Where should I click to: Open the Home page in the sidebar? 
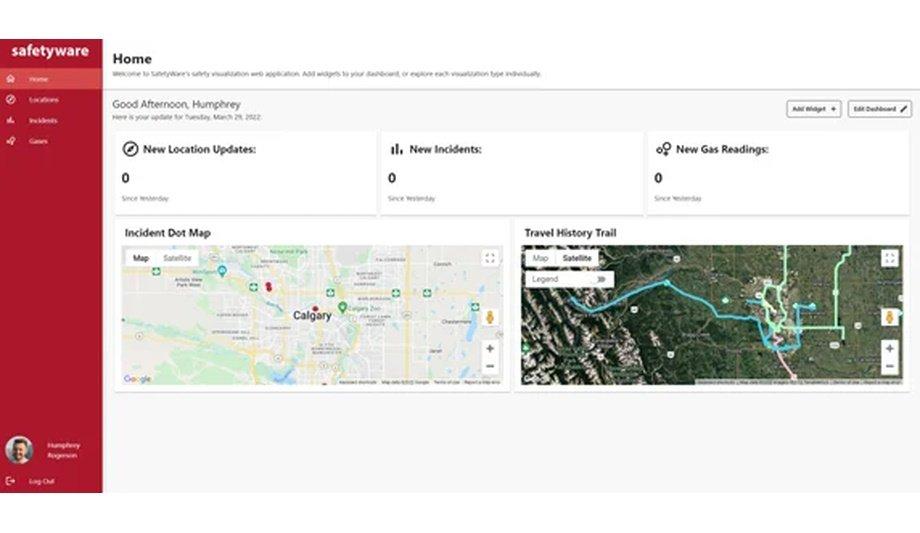(51, 79)
